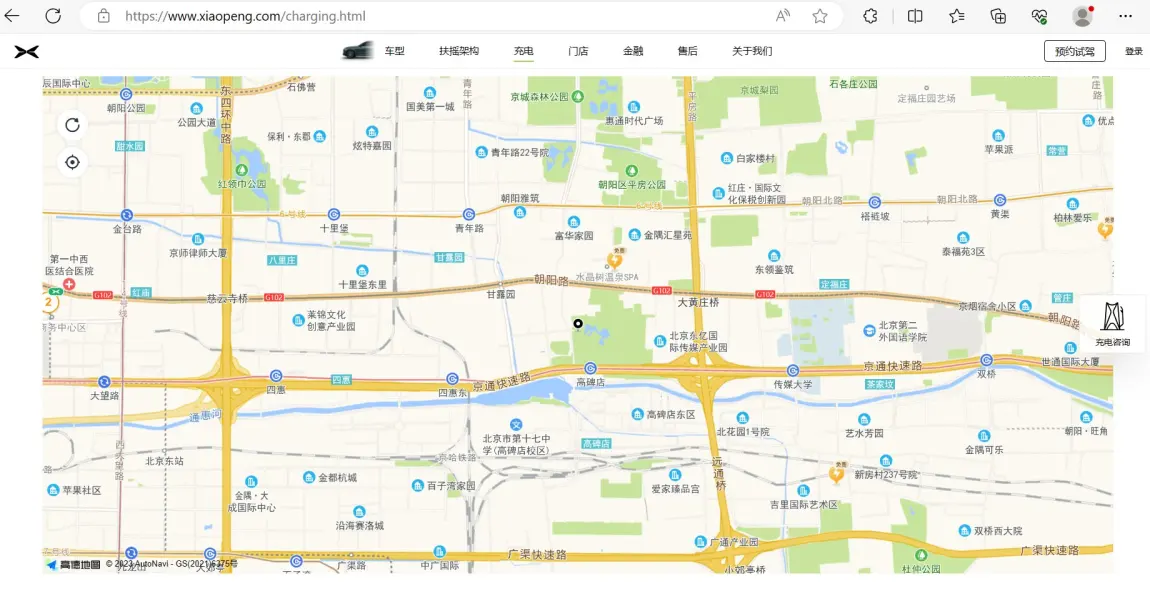Screen dimensions: 1150x591
Task: Select charging station marker near 柏林爱乐
Action: point(1105,230)
